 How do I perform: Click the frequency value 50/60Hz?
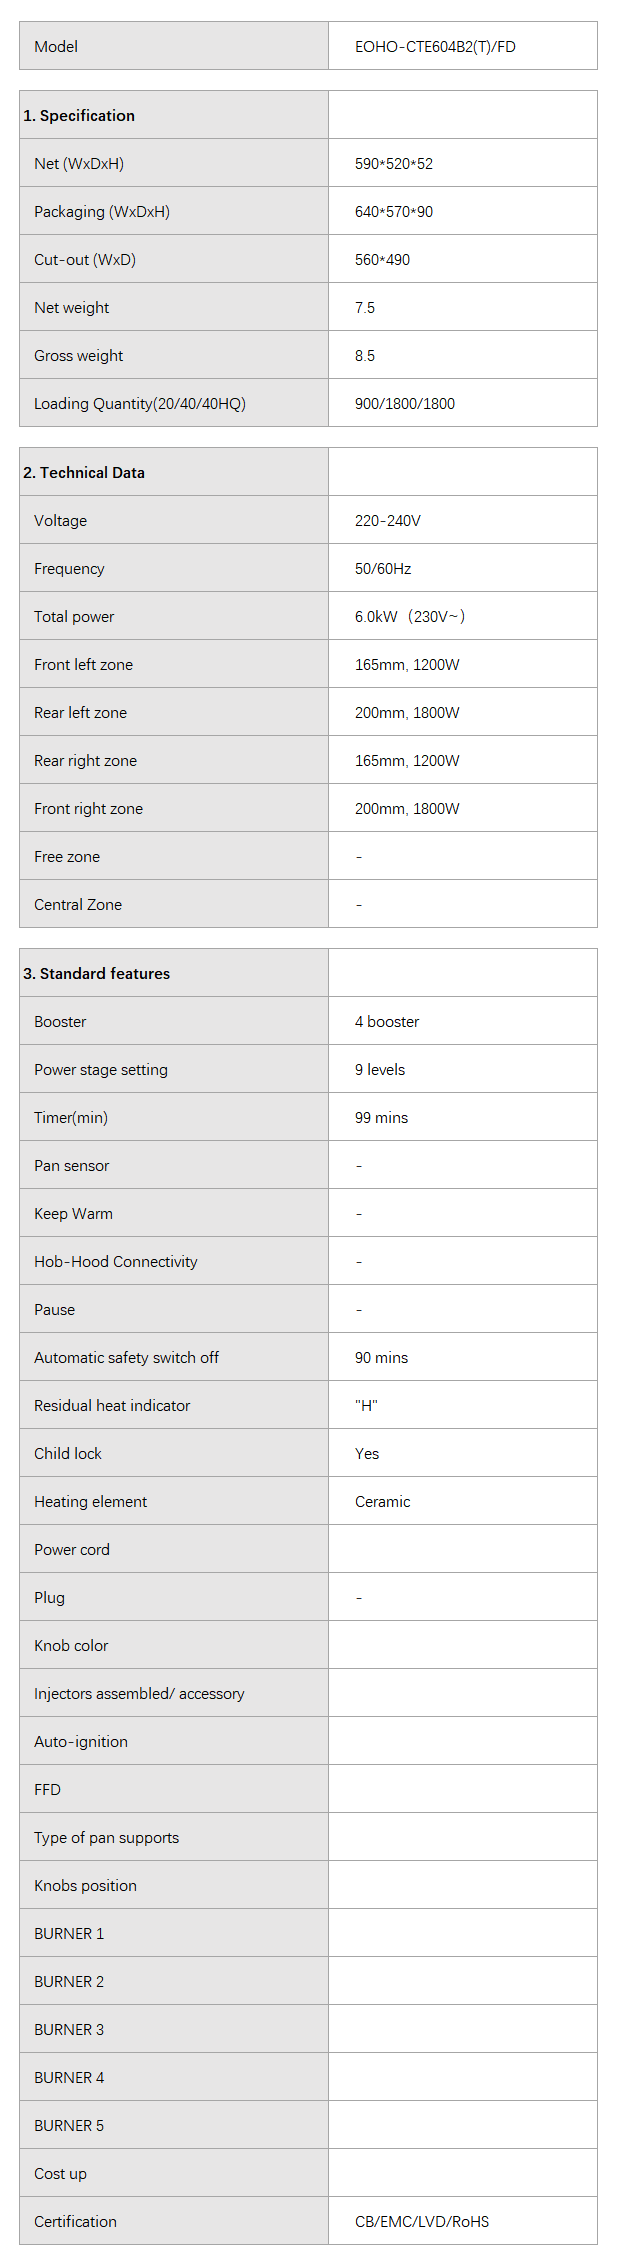click(x=383, y=569)
